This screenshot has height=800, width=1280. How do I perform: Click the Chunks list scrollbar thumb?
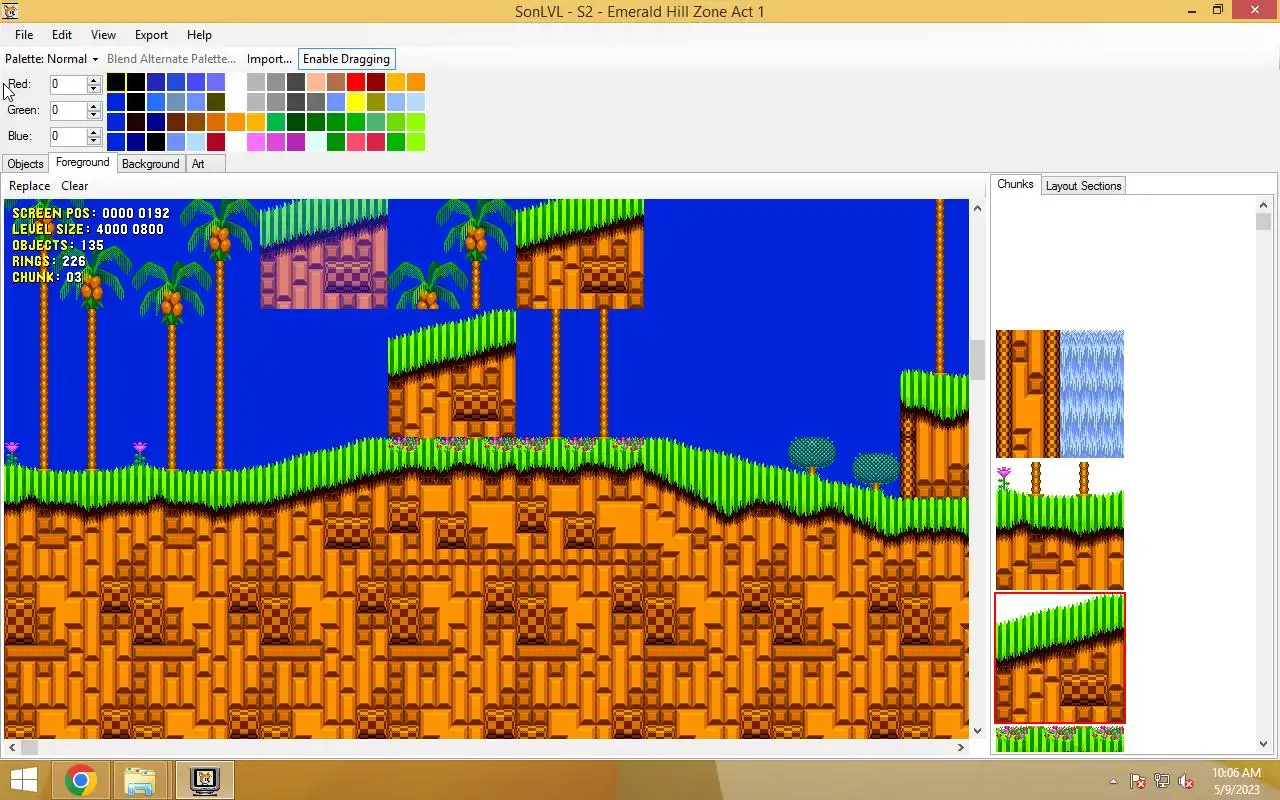pyautogui.click(x=1264, y=221)
